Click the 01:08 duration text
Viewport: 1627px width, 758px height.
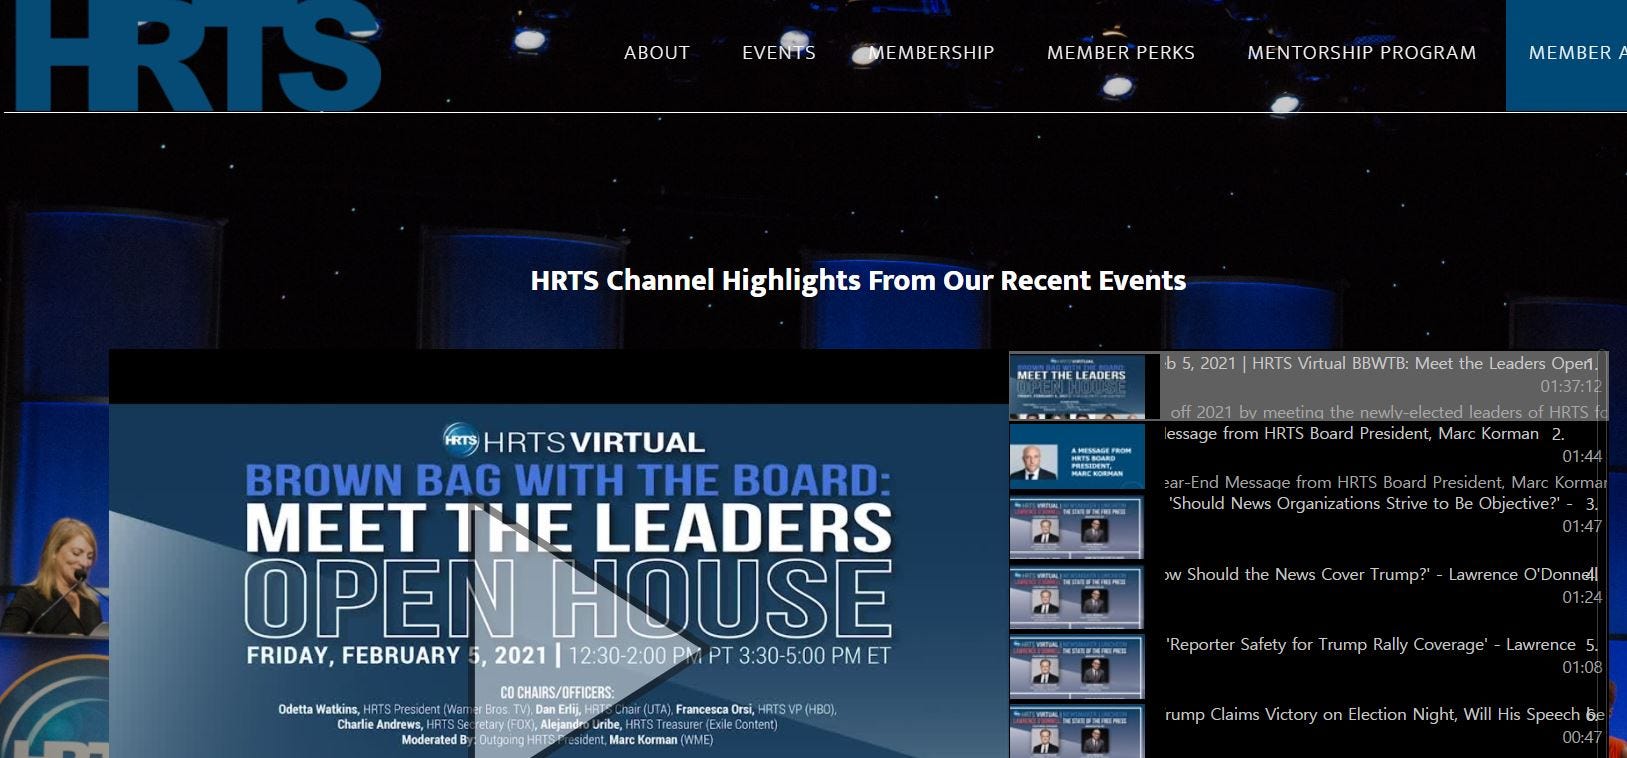point(1582,667)
